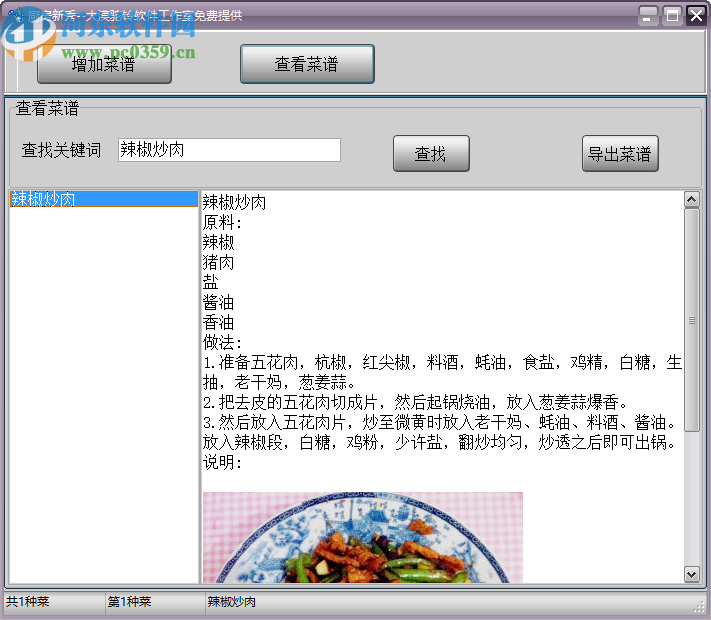Click the app icon in the title bar
This screenshot has height=620, width=711.
point(15,15)
